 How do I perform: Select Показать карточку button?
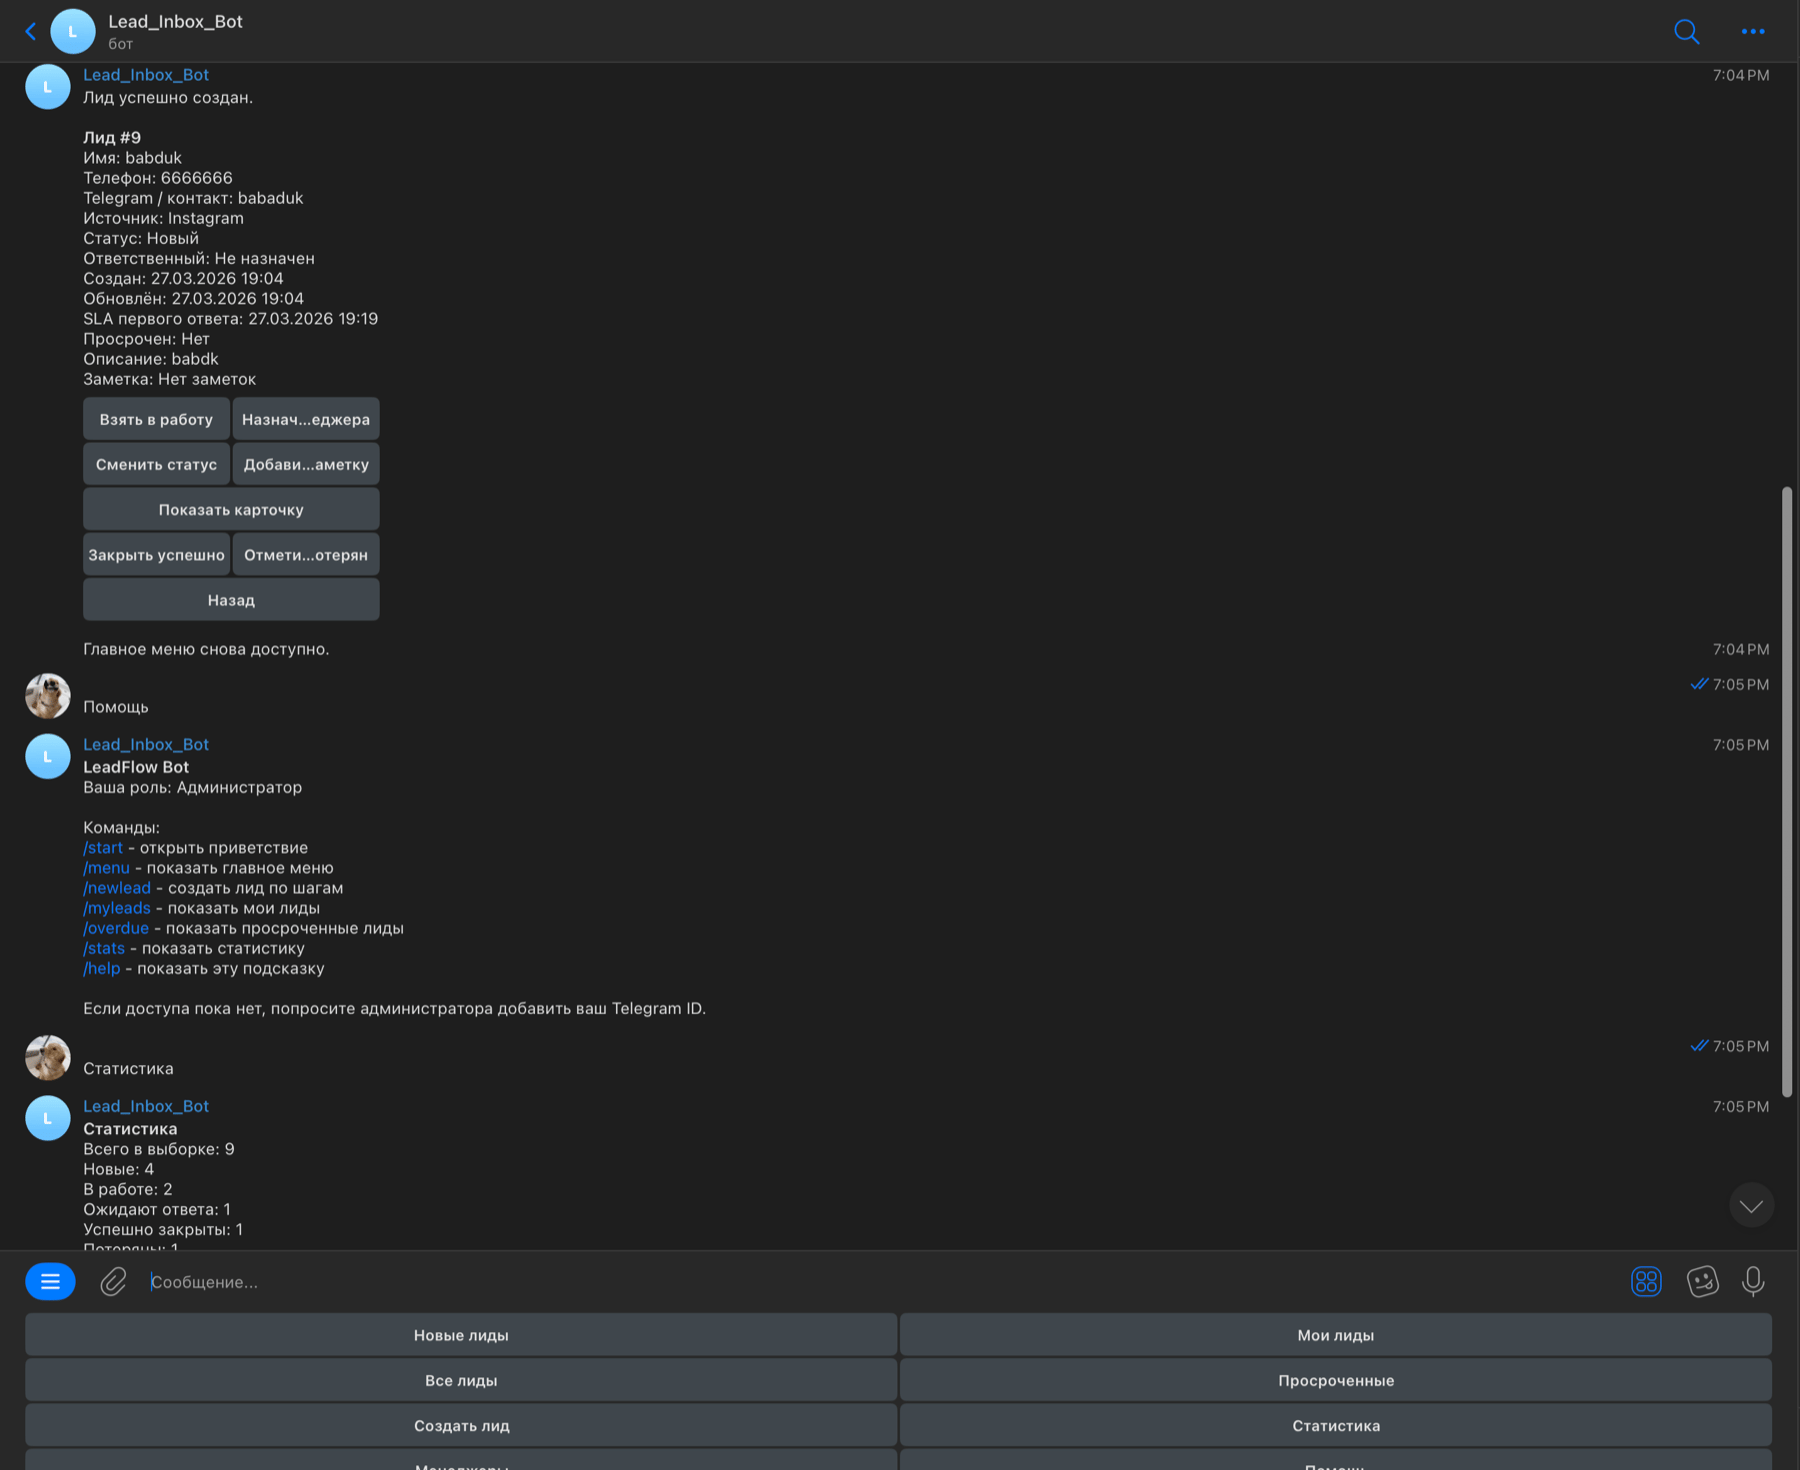[231, 509]
